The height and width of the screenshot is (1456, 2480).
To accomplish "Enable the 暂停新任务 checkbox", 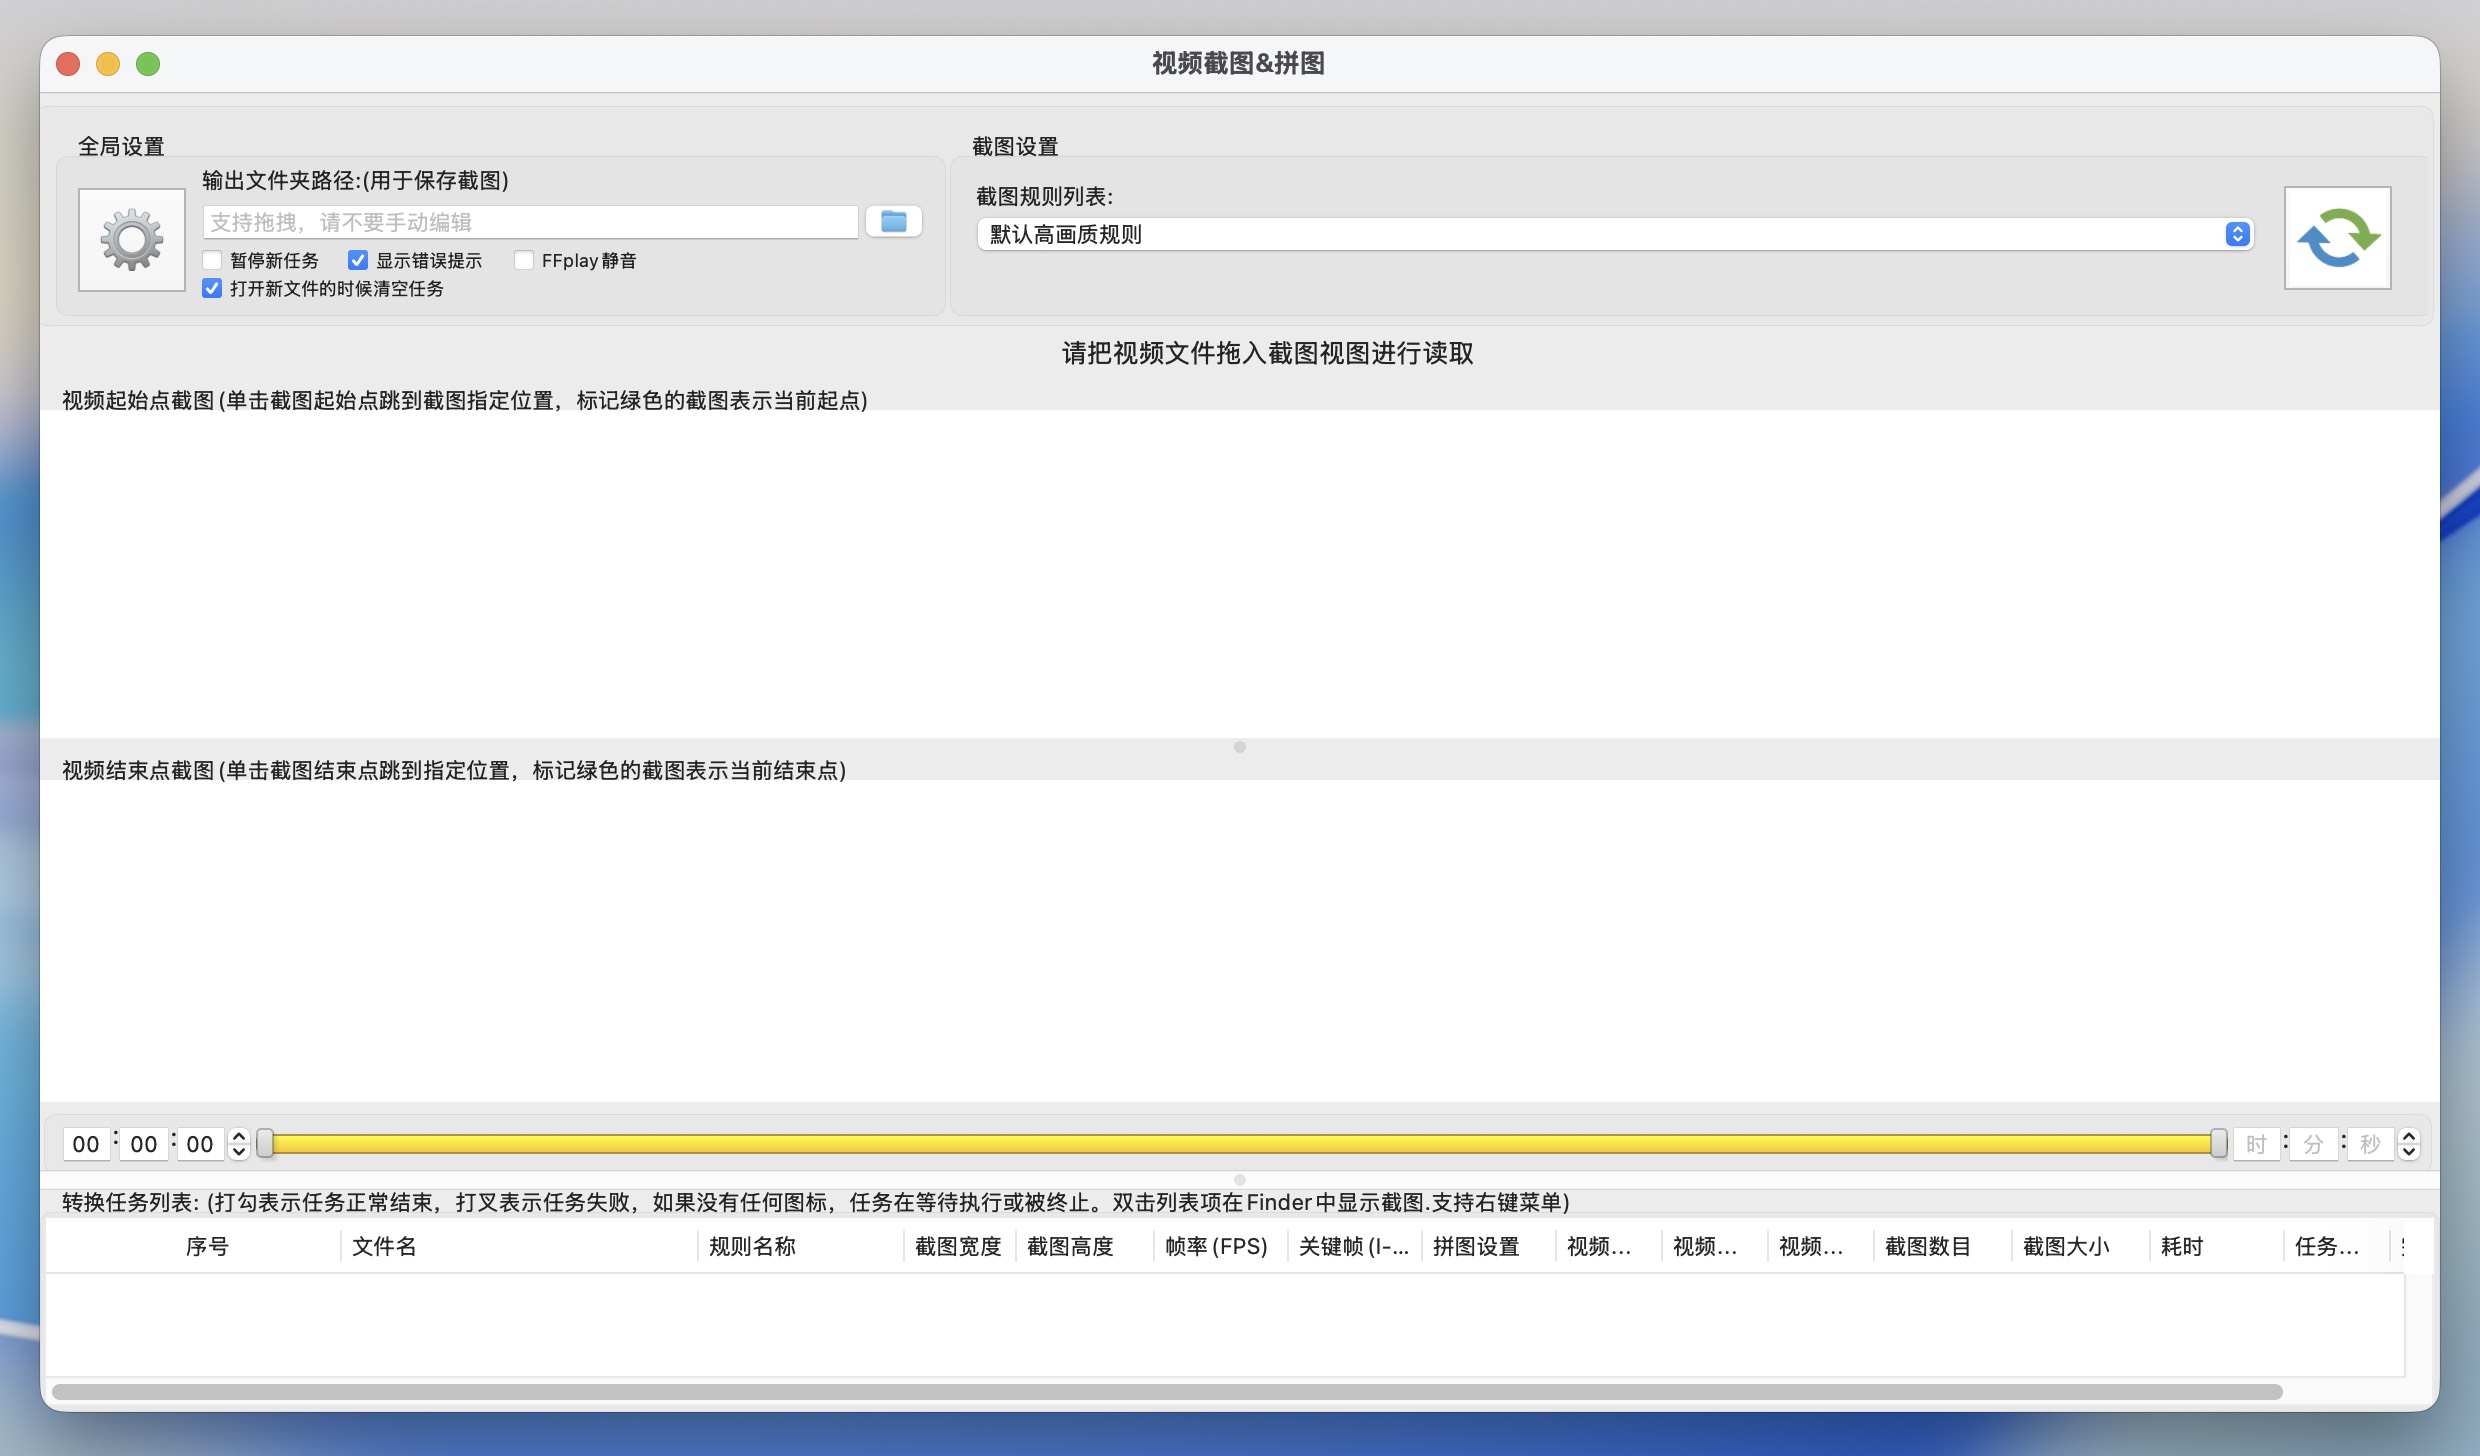I will click(212, 260).
